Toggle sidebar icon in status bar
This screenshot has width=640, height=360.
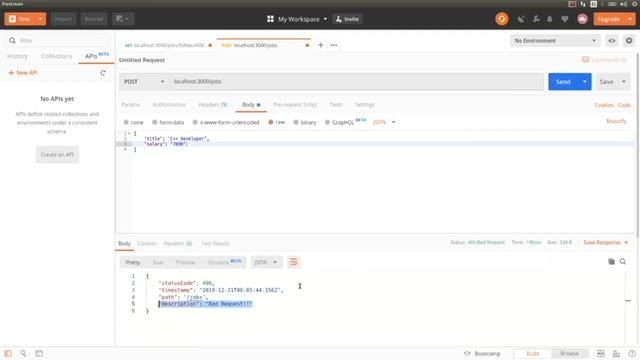(8, 353)
